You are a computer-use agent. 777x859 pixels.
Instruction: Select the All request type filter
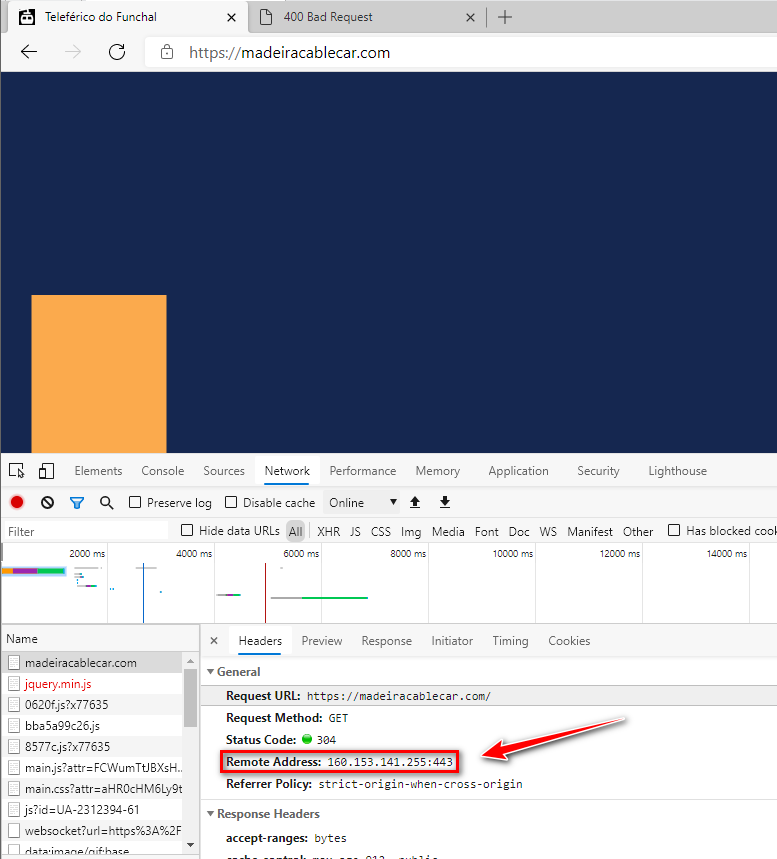tap(295, 531)
